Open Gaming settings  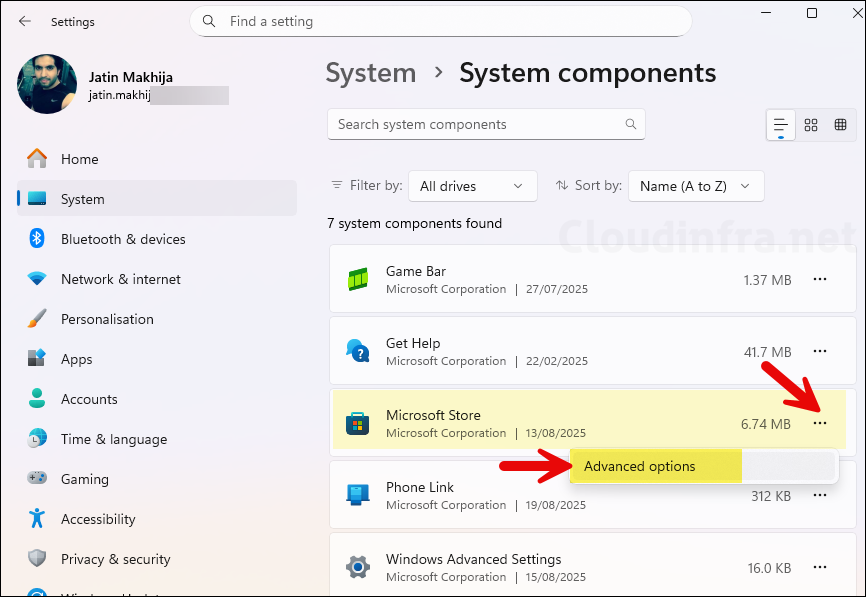[157, 479]
